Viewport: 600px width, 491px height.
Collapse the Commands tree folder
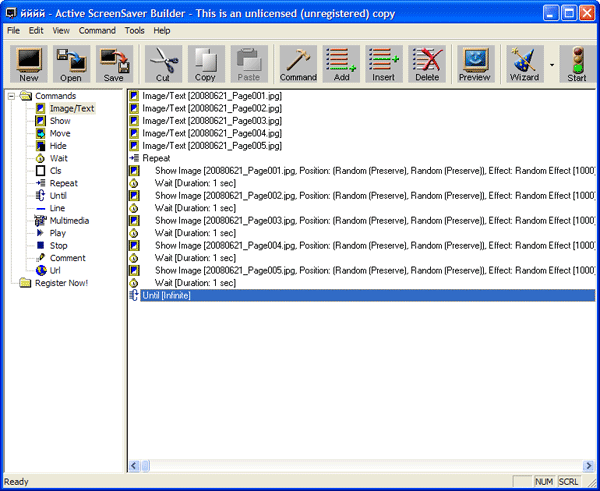(11, 96)
